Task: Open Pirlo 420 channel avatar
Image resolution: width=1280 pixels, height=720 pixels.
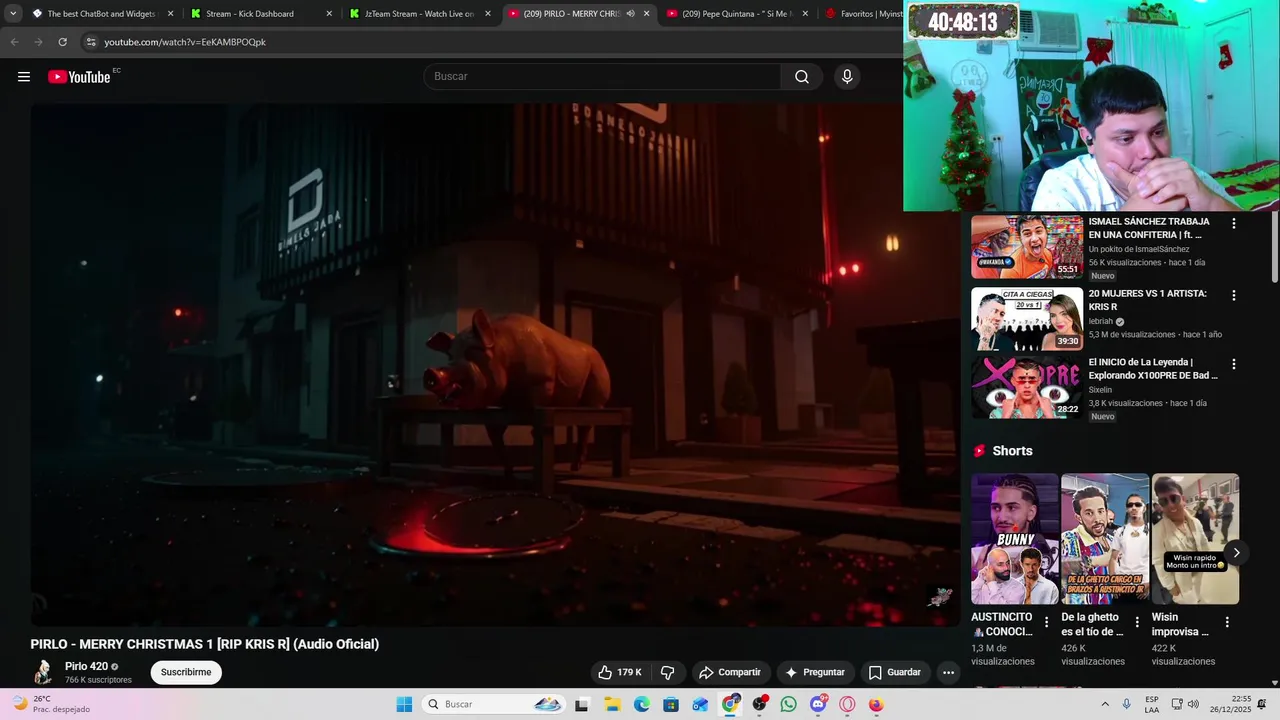Action: 43,672
